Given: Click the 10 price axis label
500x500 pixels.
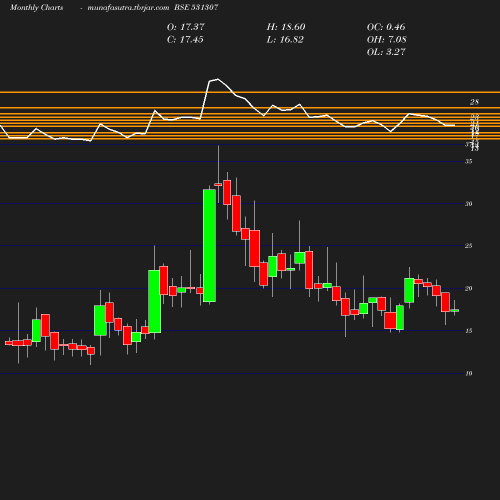Looking at the screenshot, I should pyautogui.click(x=469, y=374).
